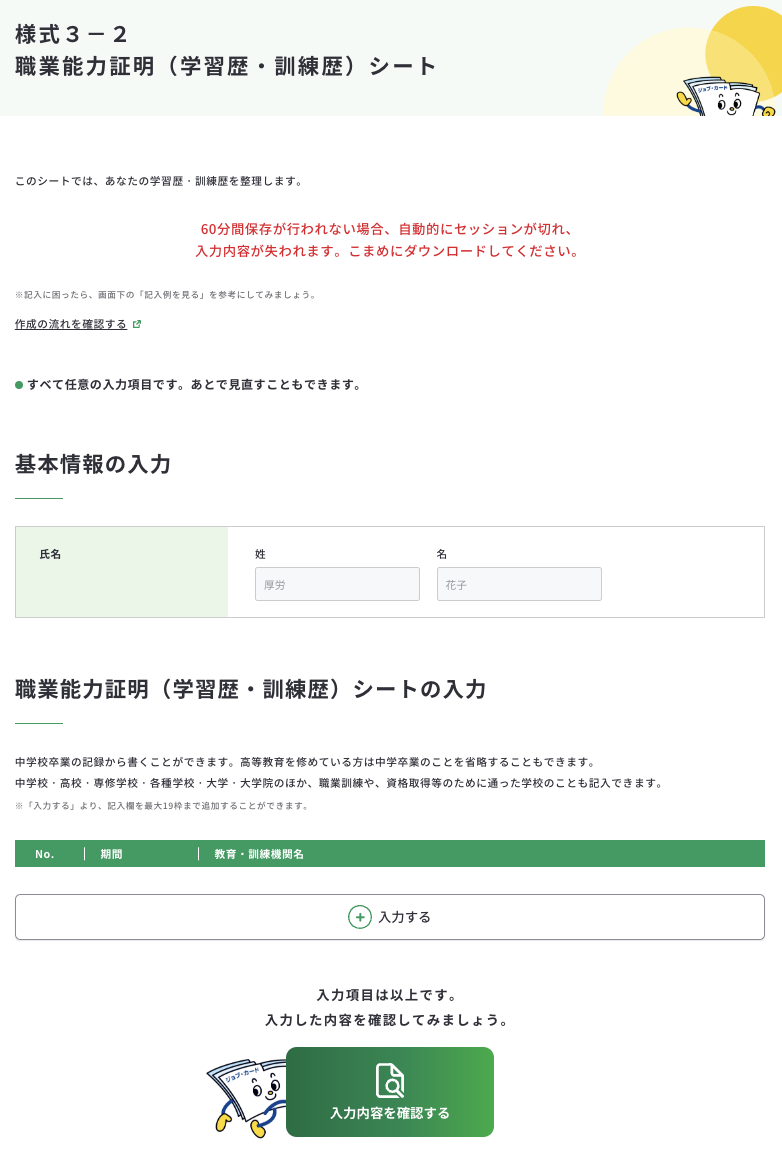Click the 職業能力証明（学習歴・訓練歴）シートの入力 heading

click(x=249, y=689)
